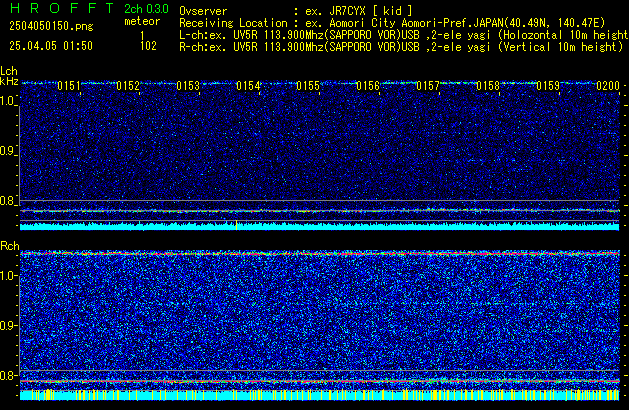Click the 0153 time marker
629x410 pixels.
click(x=188, y=86)
